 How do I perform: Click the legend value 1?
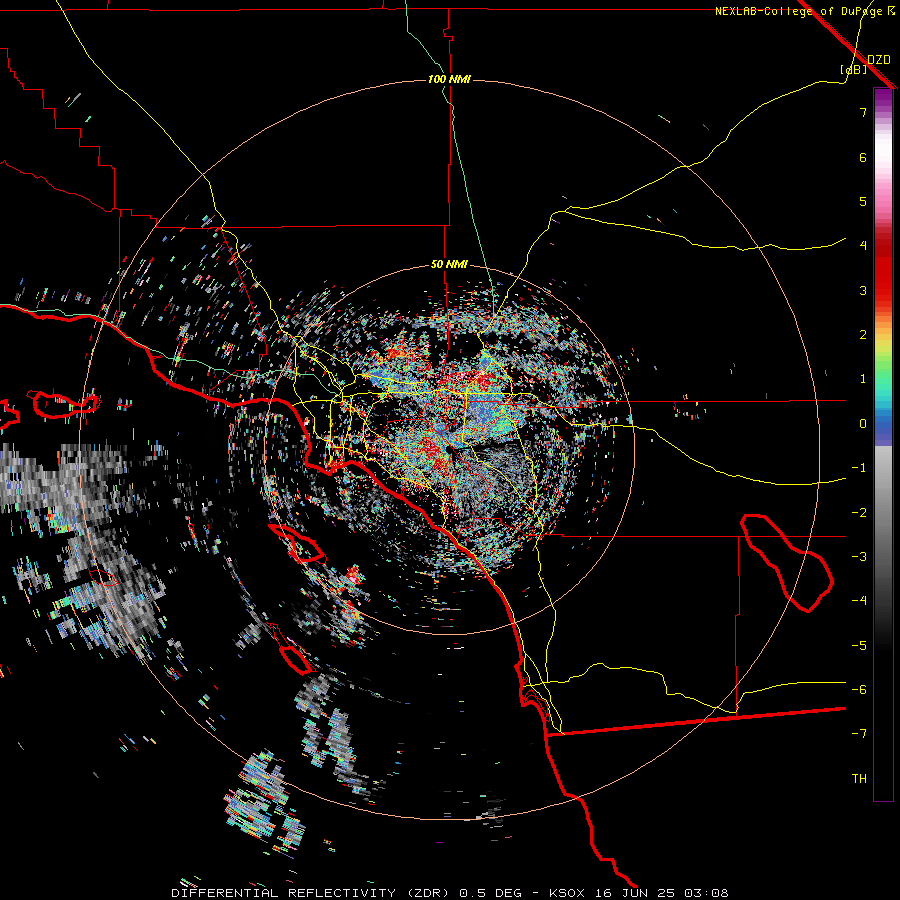pyautogui.click(x=863, y=379)
